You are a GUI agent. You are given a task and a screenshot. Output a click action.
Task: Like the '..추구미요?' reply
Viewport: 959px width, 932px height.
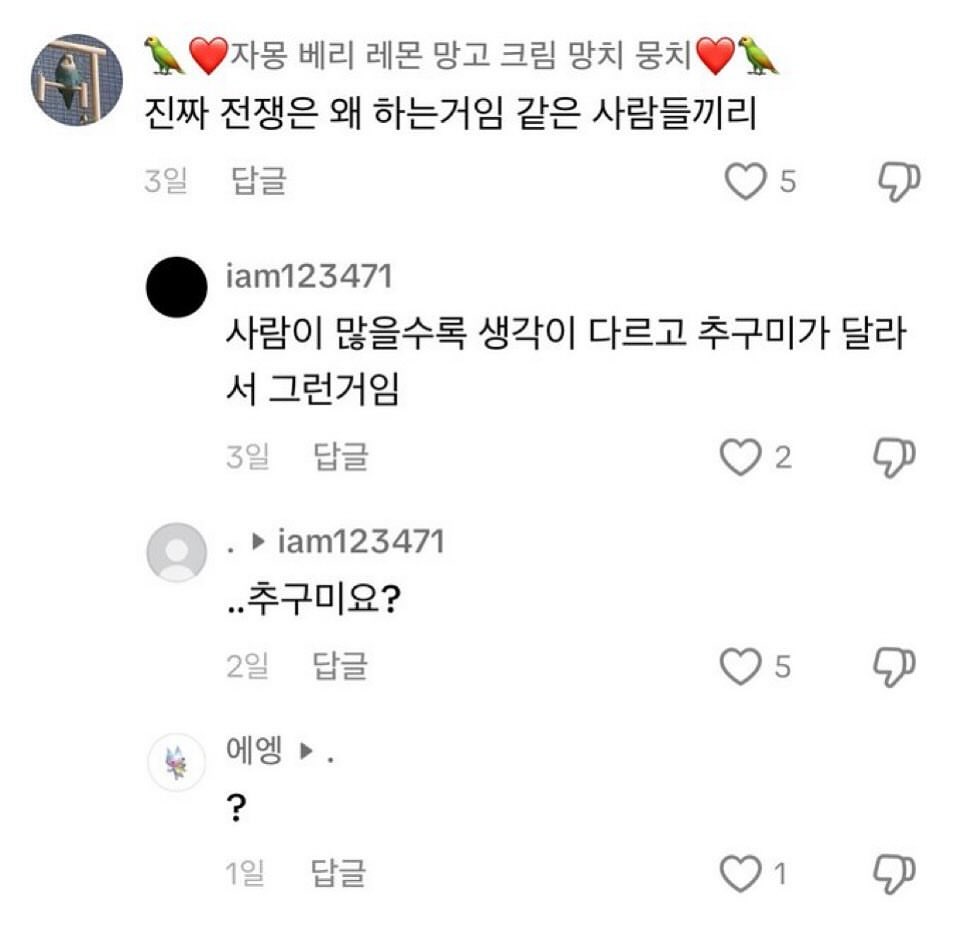point(741,666)
